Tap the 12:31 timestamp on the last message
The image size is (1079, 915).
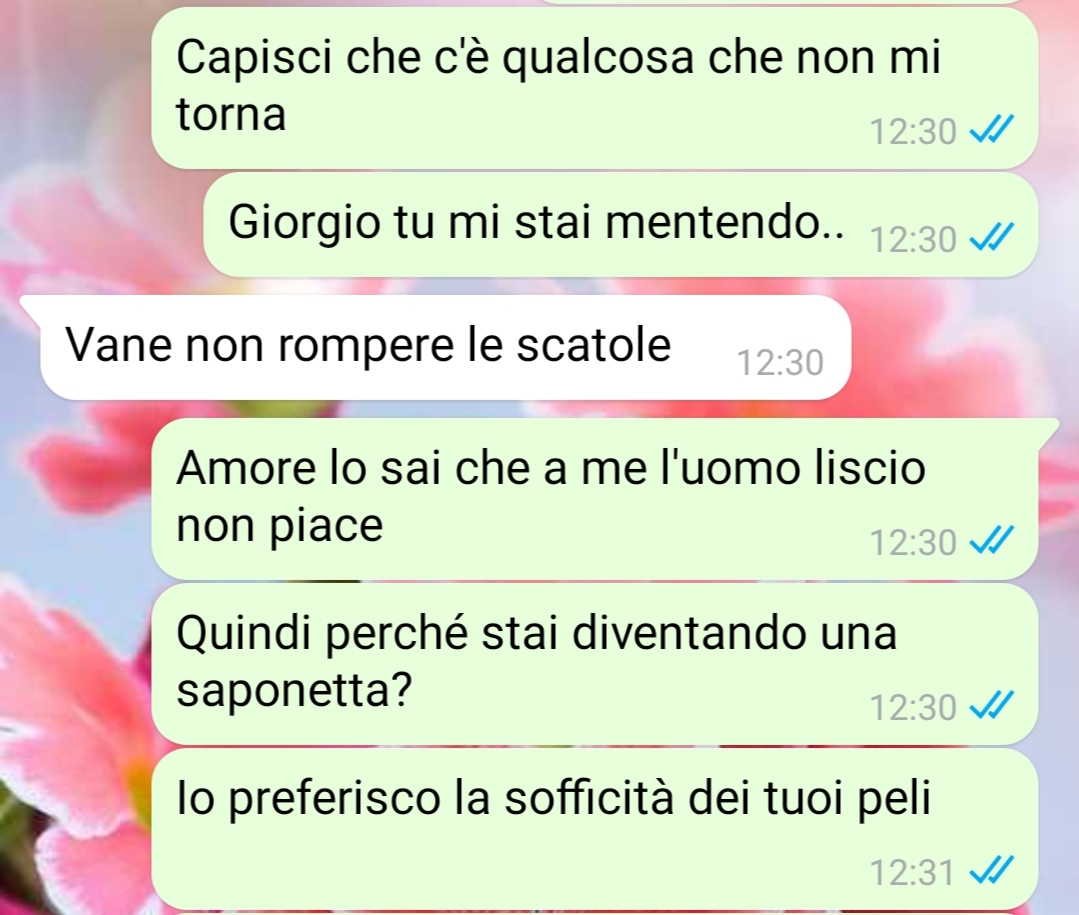click(x=912, y=872)
